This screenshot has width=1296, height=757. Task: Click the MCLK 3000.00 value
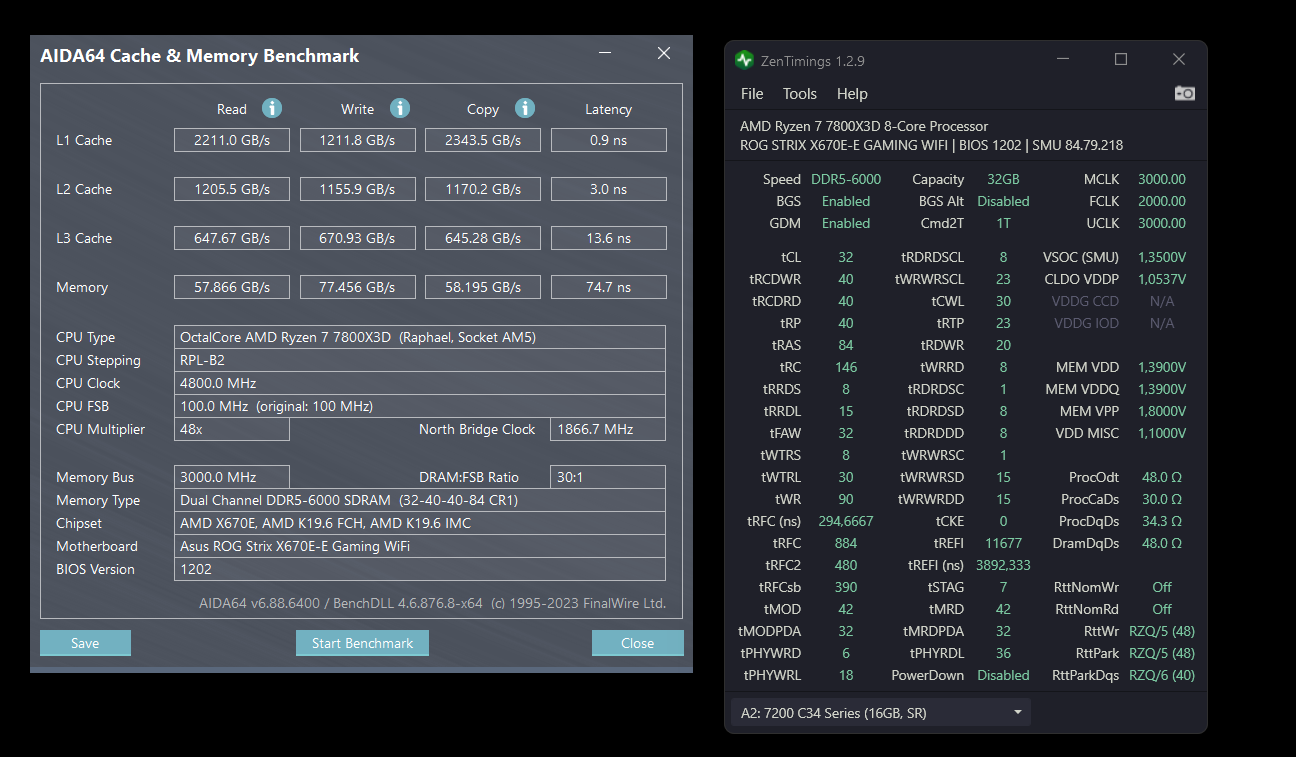pos(1162,179)
